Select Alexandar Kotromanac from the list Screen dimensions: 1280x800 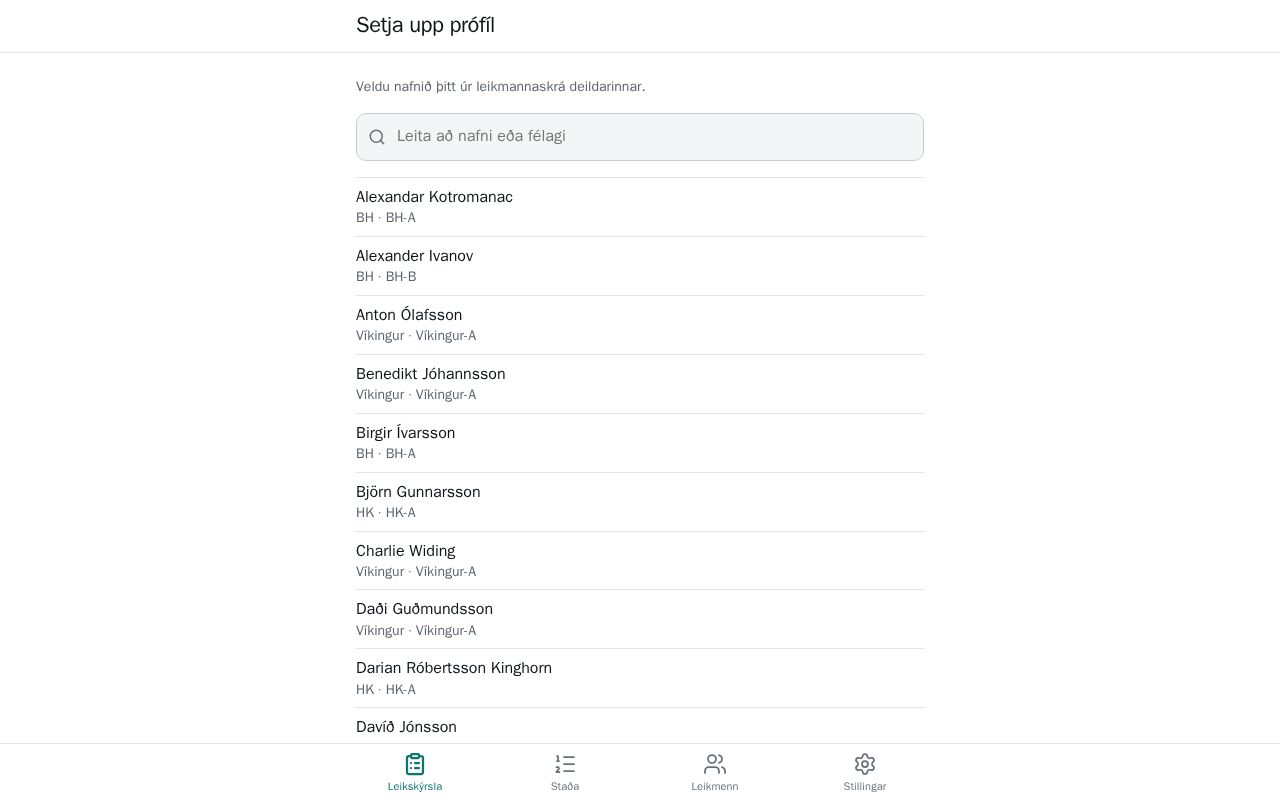[640, 207]
